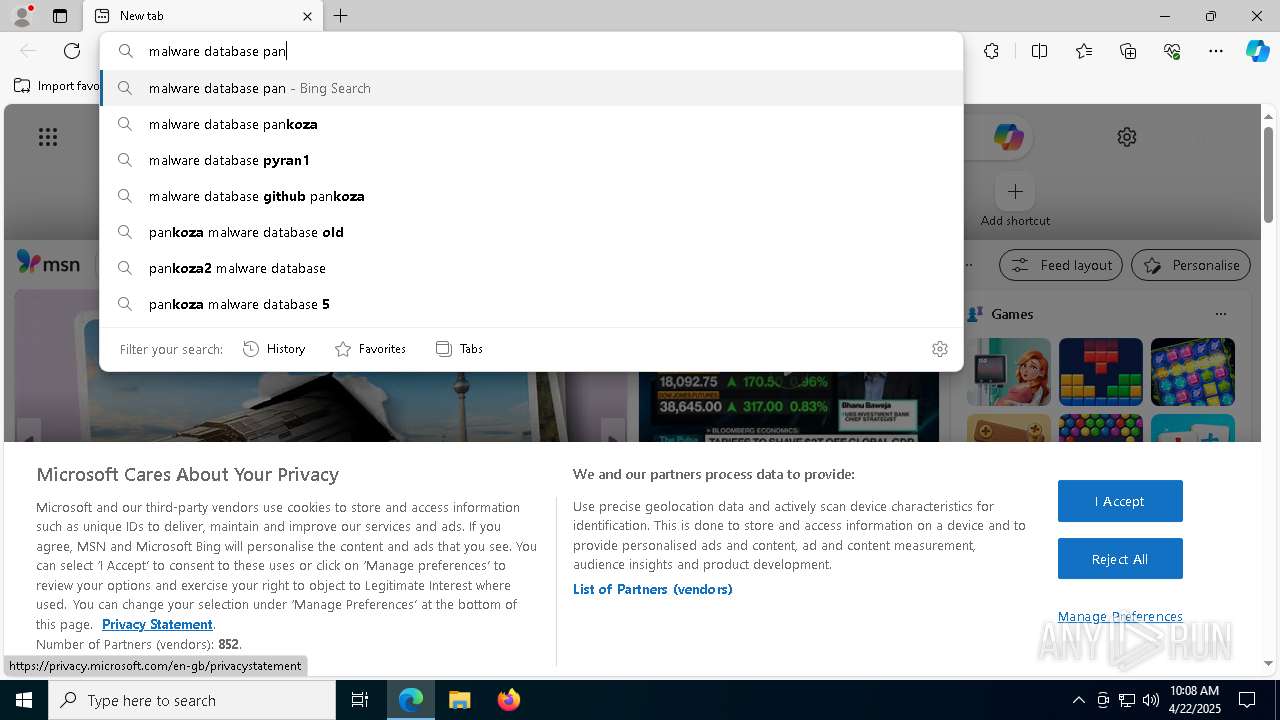
Task: Open page settings gear icon
Action: pyautogui.click(x=1127, y=137)
